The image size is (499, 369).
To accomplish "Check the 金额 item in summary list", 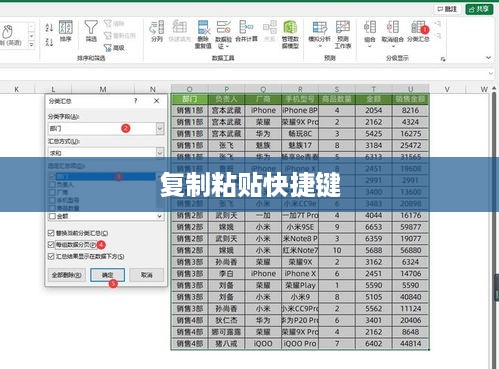I will pyautogui.click(x=52, y=216).
